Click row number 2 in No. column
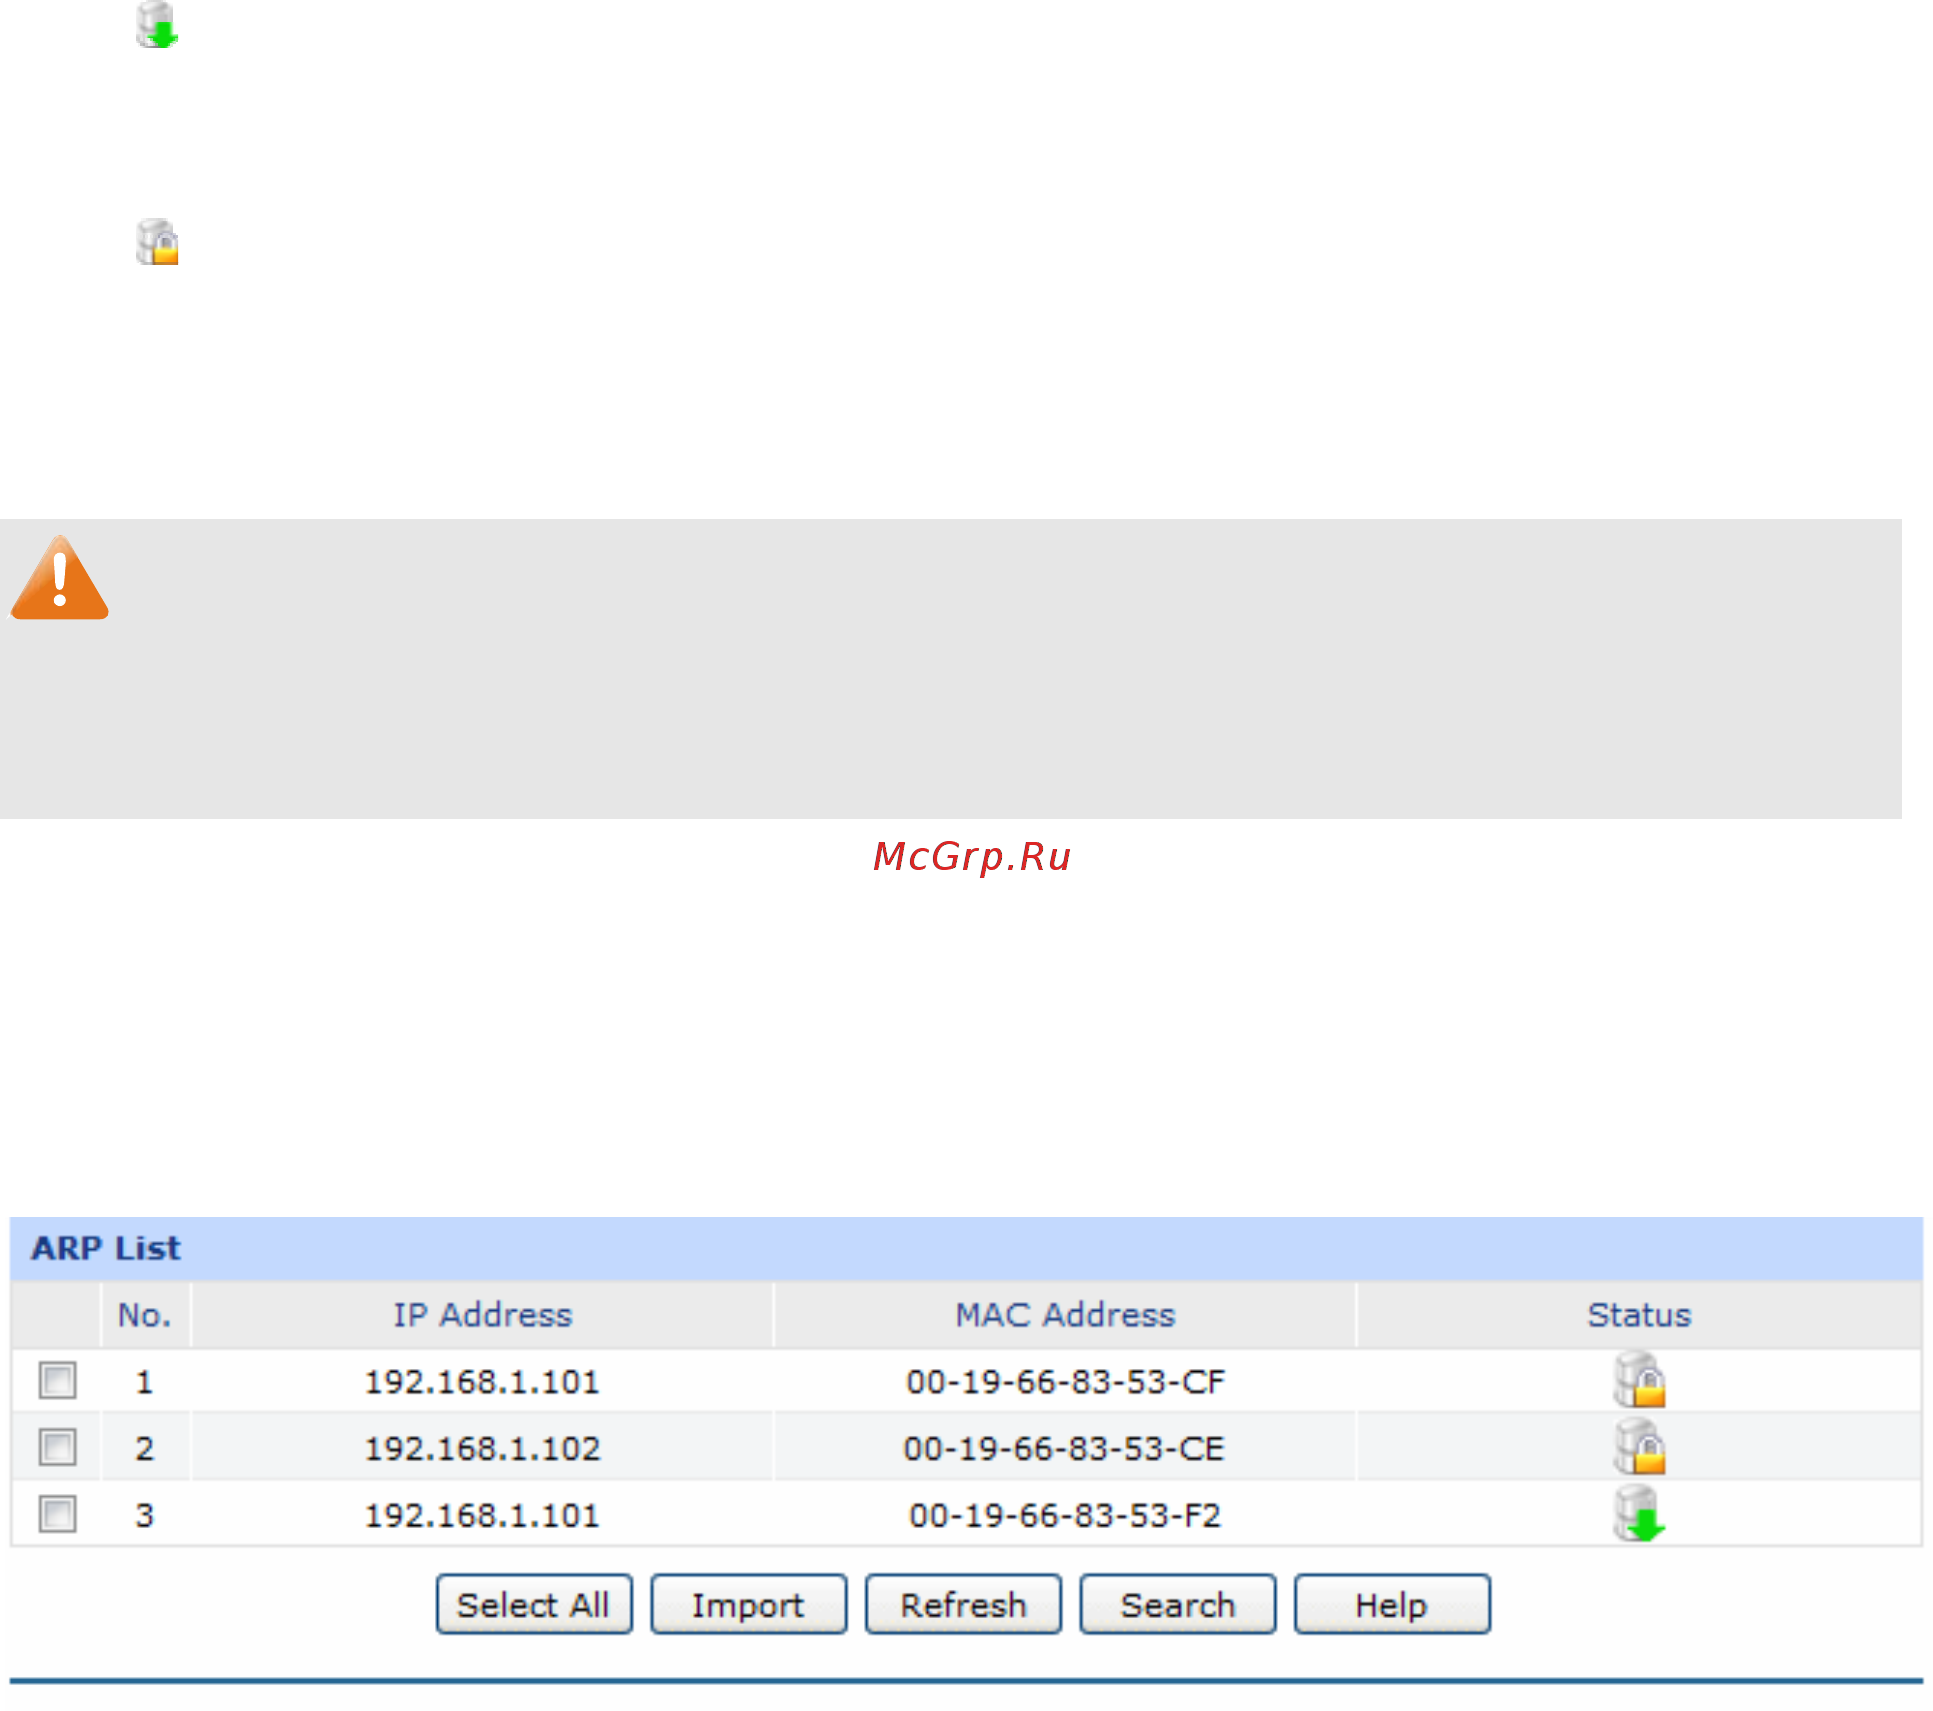This screenshot has width=1933, height=1711. [145, 1449]
